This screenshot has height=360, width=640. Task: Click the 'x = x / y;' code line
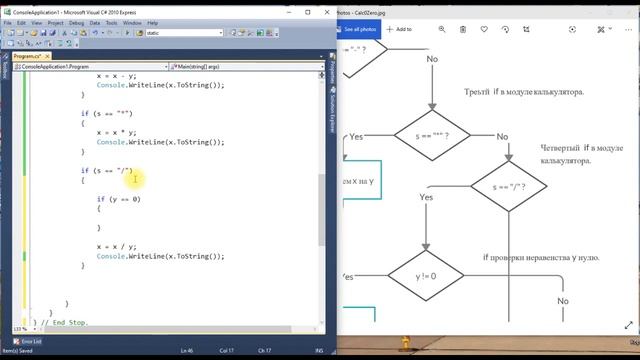click(117, 247)
